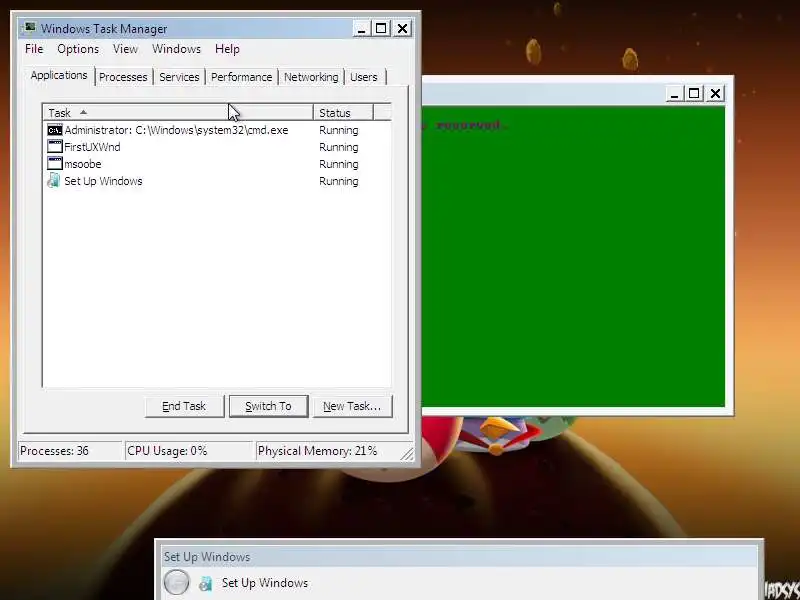
Task: Click the Switch To button
Action: point(268,406)
